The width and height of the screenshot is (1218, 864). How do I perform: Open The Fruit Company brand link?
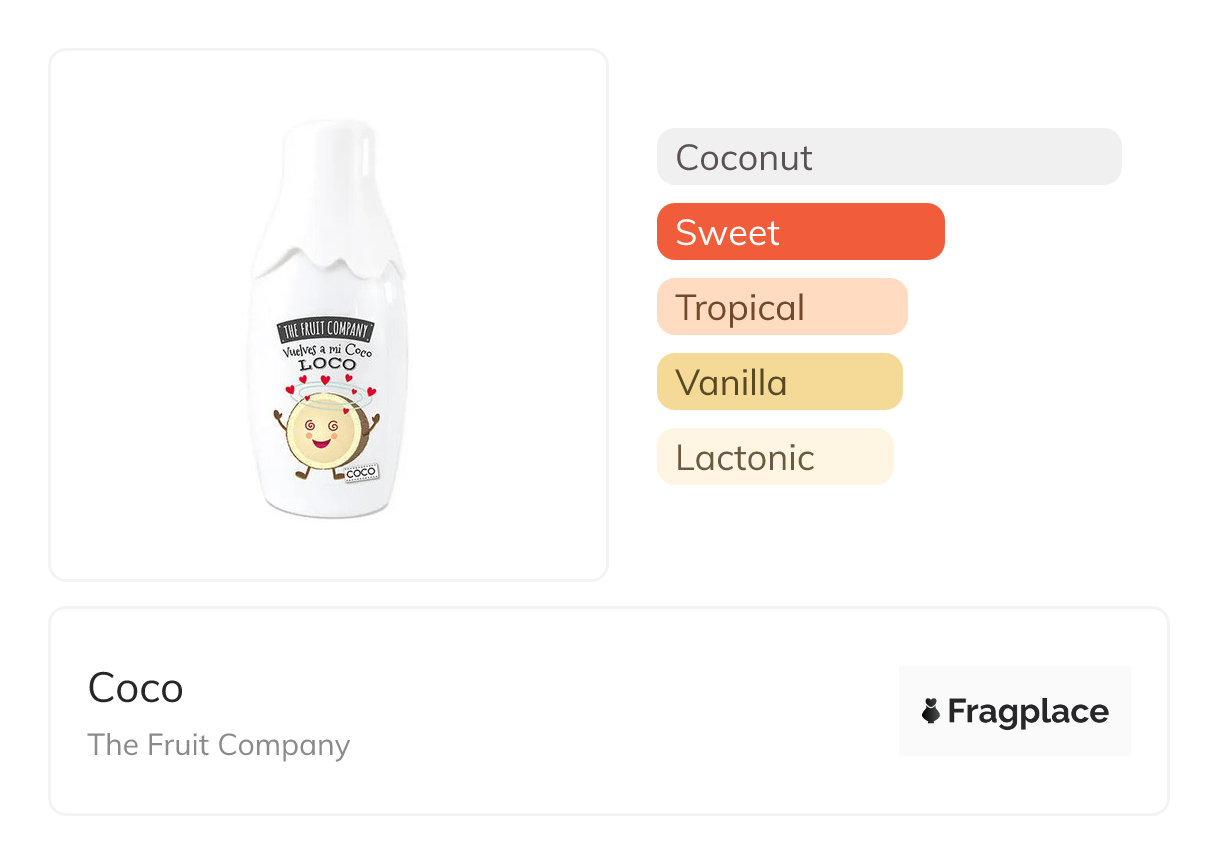tap(219, 745)
